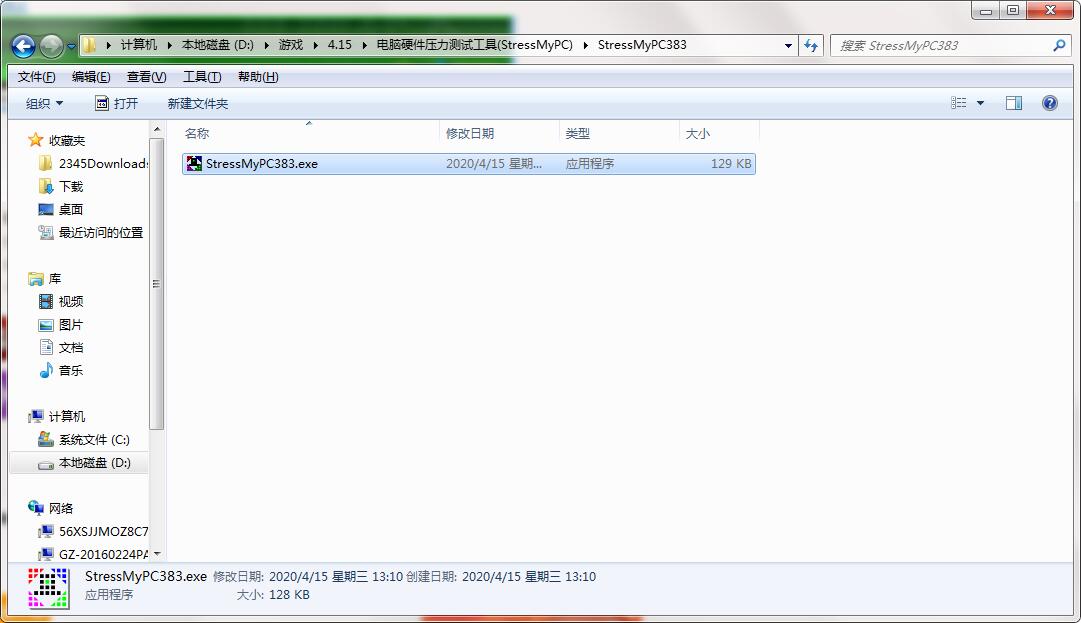The width and height of the screenshot is (1081, 623).
Task: Click the Forward navigation arrow
Action: [51, 46]
